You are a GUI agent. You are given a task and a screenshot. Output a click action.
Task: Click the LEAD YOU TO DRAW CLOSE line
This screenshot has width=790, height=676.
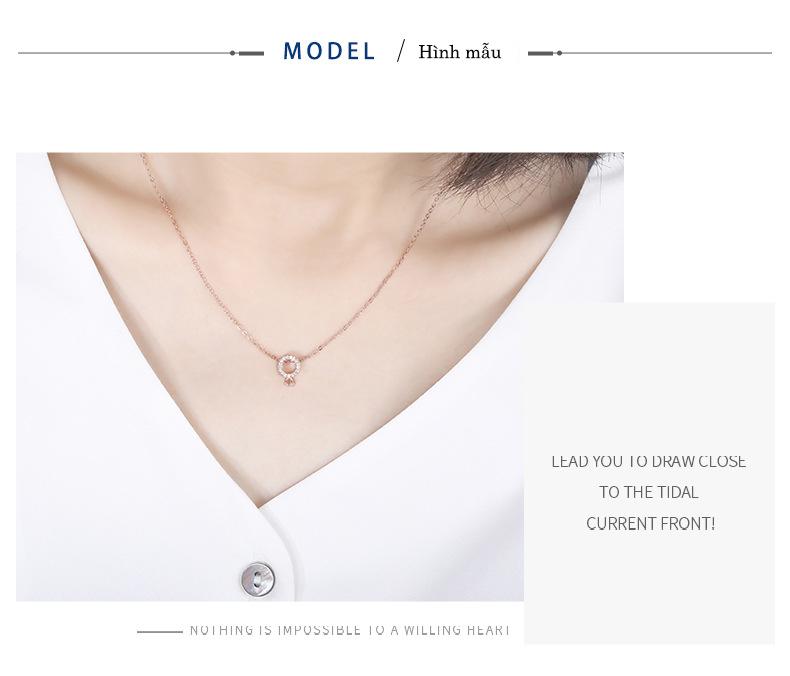pyautogui.click(x=649, y=461)
